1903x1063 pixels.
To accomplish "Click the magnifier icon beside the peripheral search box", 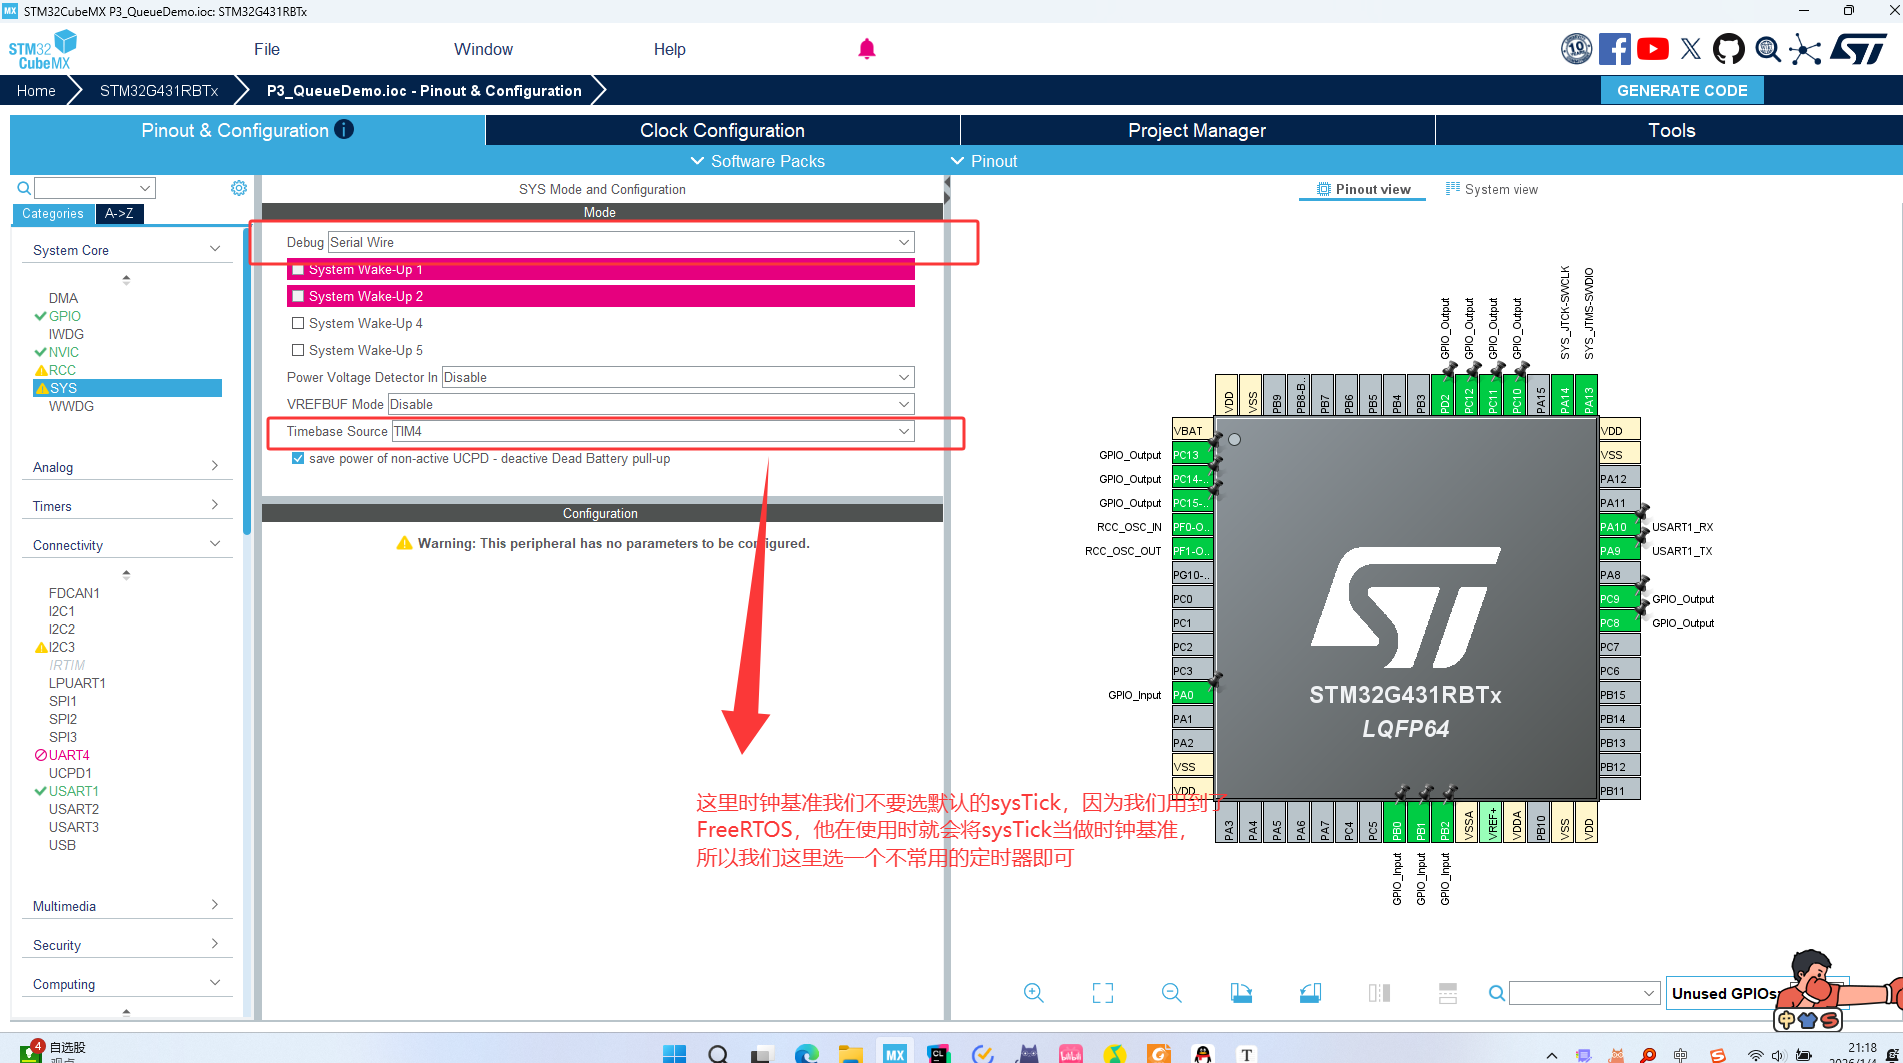I will tap(24, 188).
